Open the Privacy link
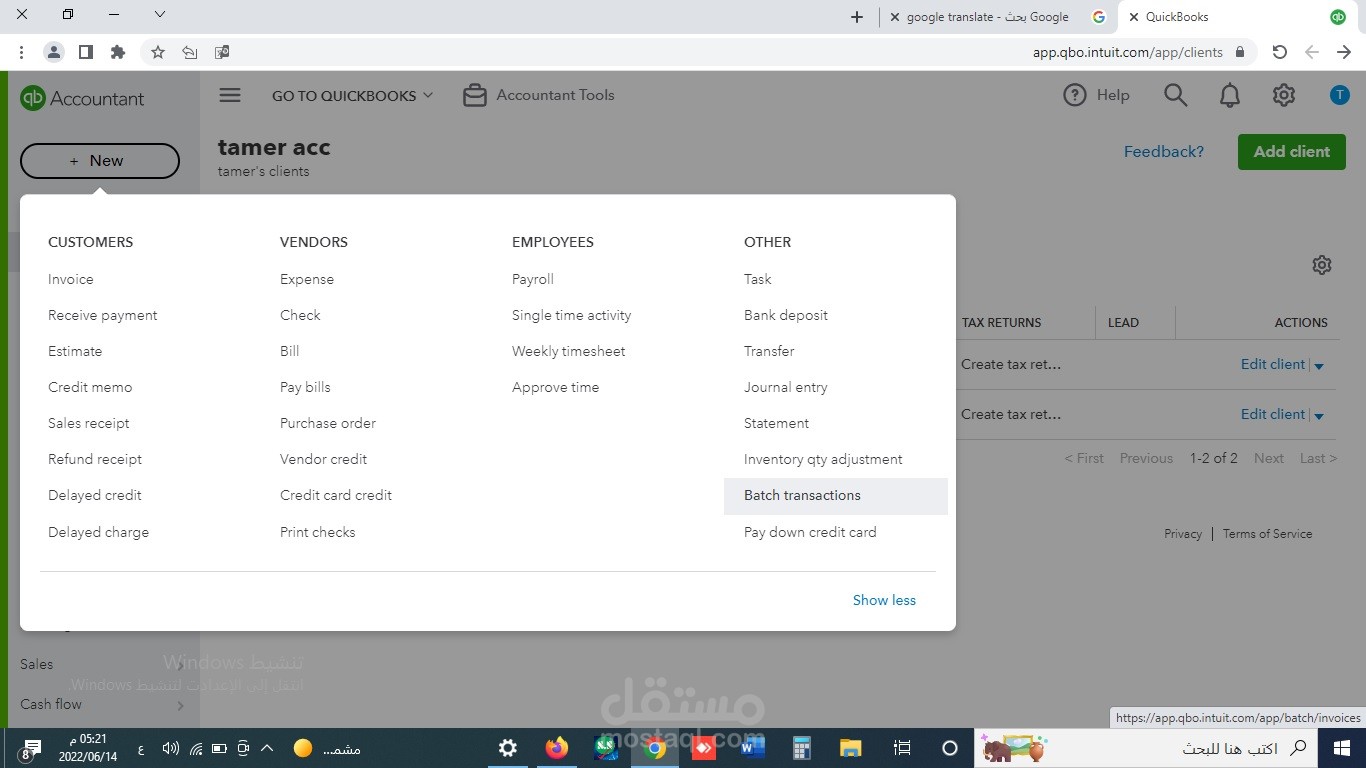 pos(1183,534)
